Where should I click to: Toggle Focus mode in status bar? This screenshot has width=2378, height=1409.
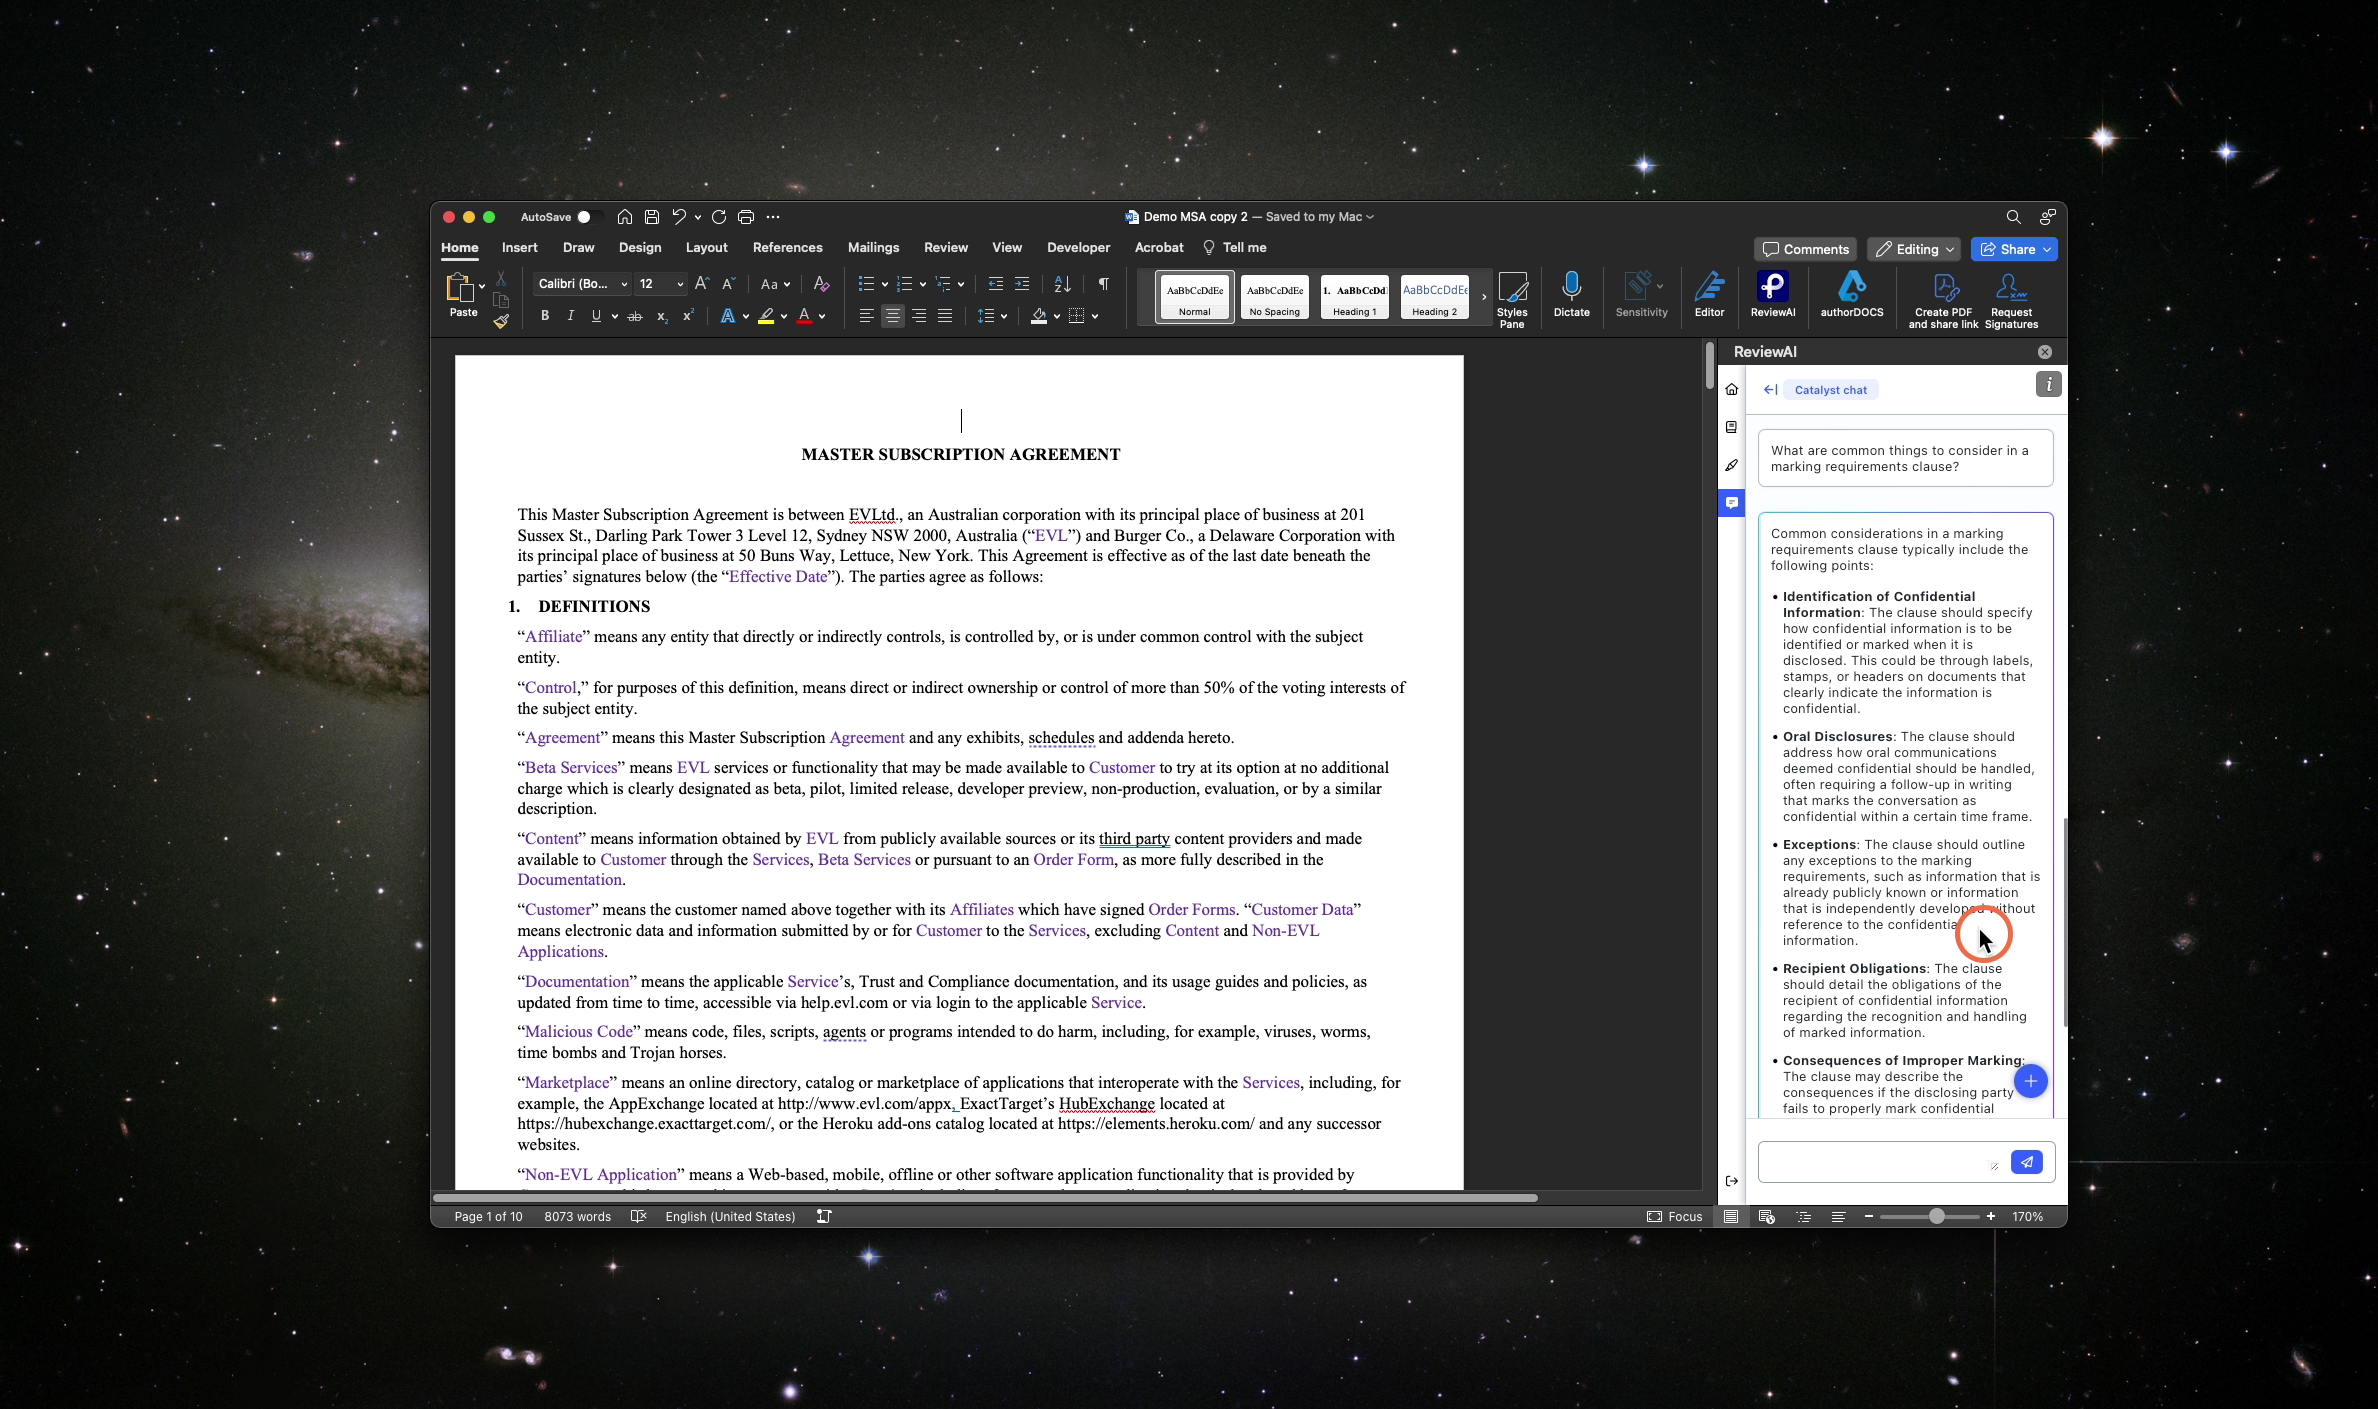pos(1675,1217)
